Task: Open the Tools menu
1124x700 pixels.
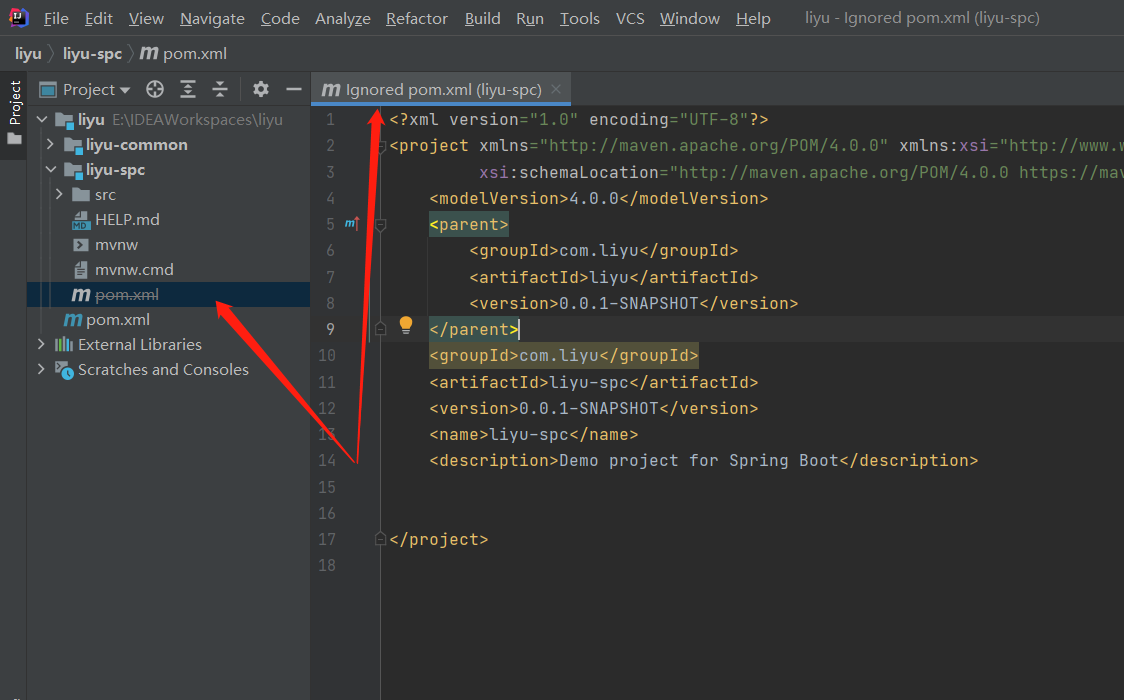Action: [579, 19]
